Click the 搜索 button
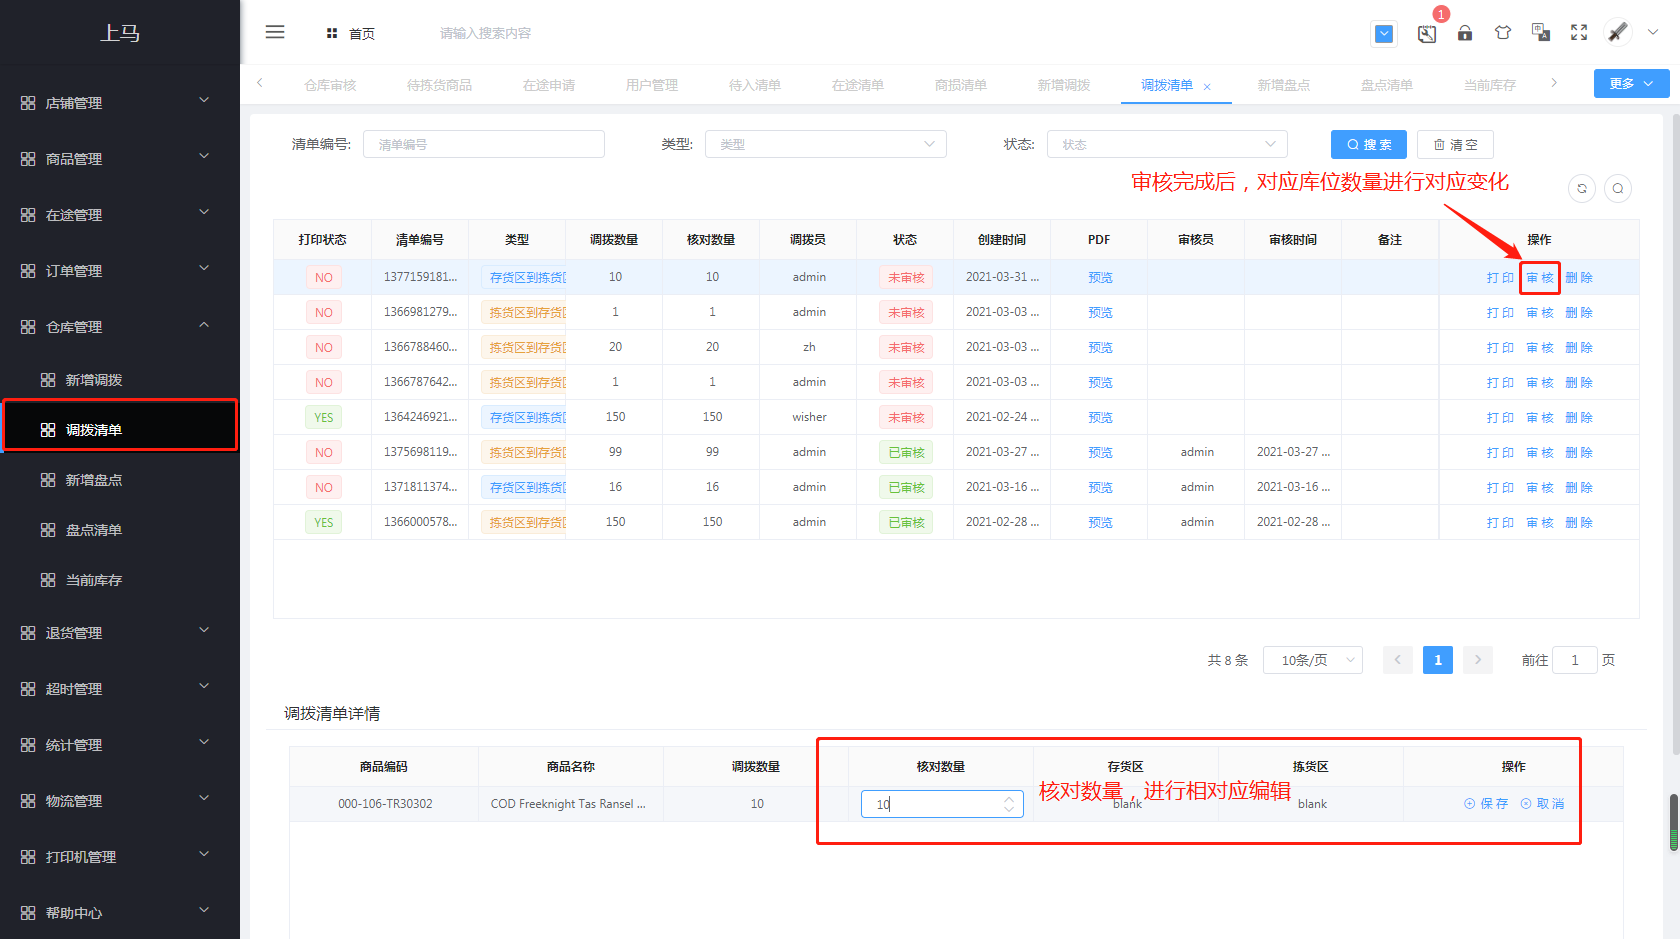 tap(1369, 144)
